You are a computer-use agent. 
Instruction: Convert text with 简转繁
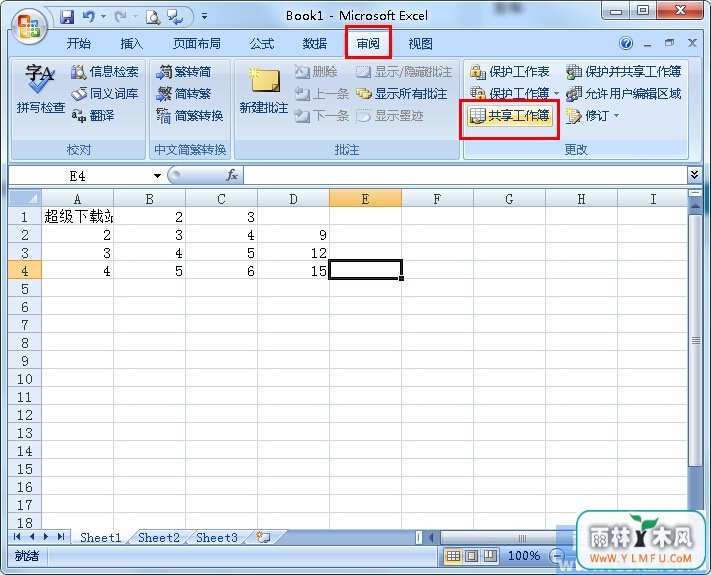click(x=184, y=94)
